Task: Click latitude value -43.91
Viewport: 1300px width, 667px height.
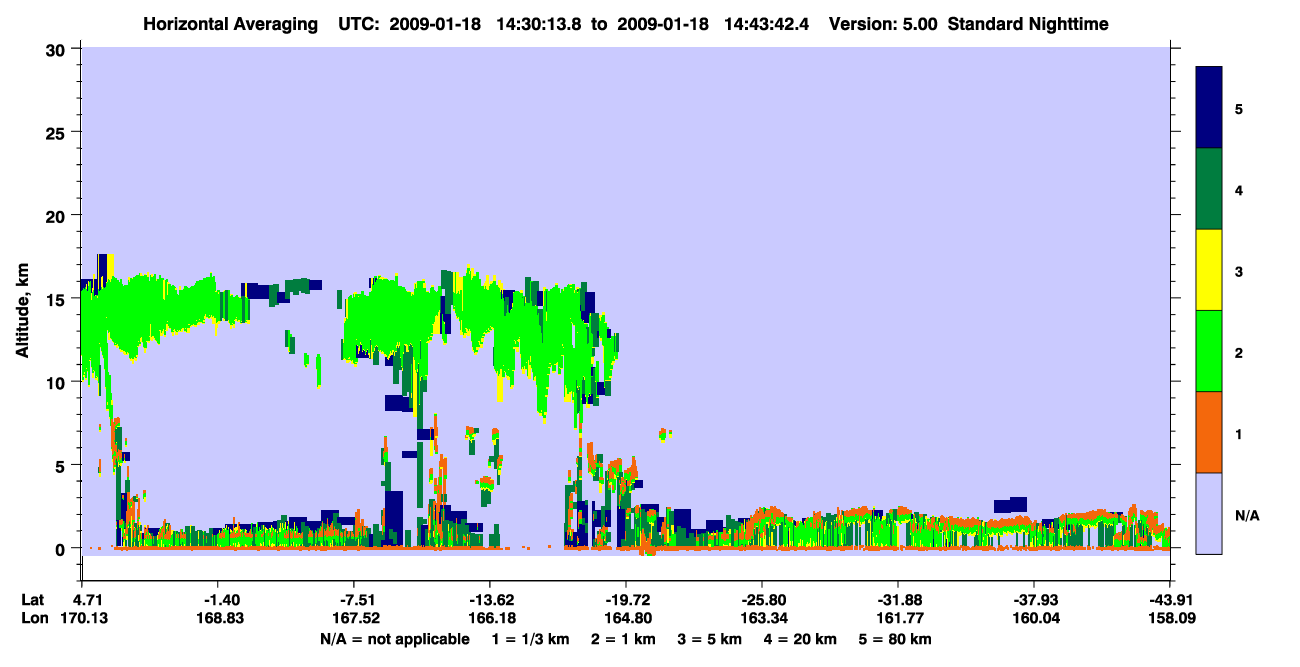Action: tap(1170, 599)
